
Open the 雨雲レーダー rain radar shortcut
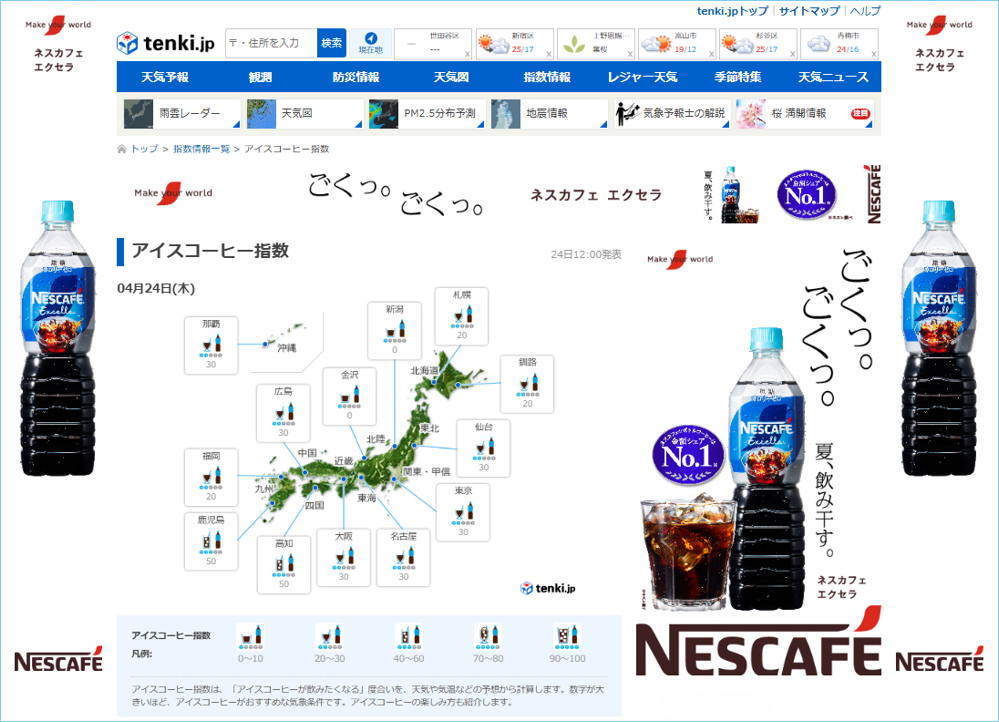182,113
